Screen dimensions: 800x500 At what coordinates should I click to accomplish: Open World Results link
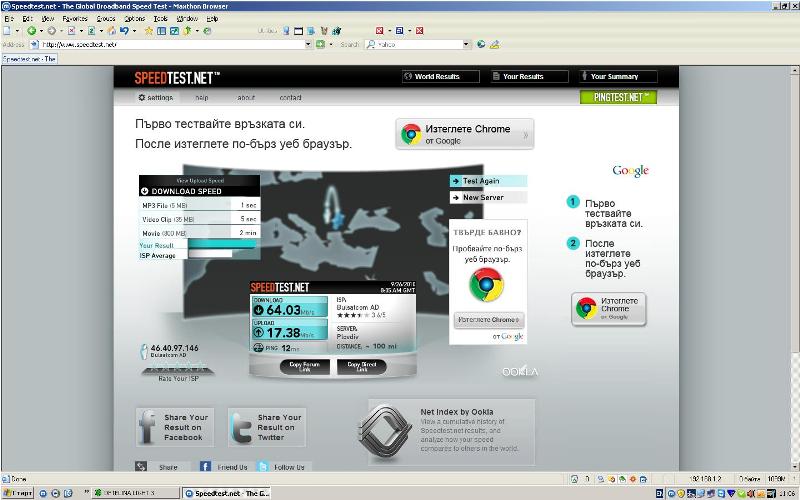(431, 76)
